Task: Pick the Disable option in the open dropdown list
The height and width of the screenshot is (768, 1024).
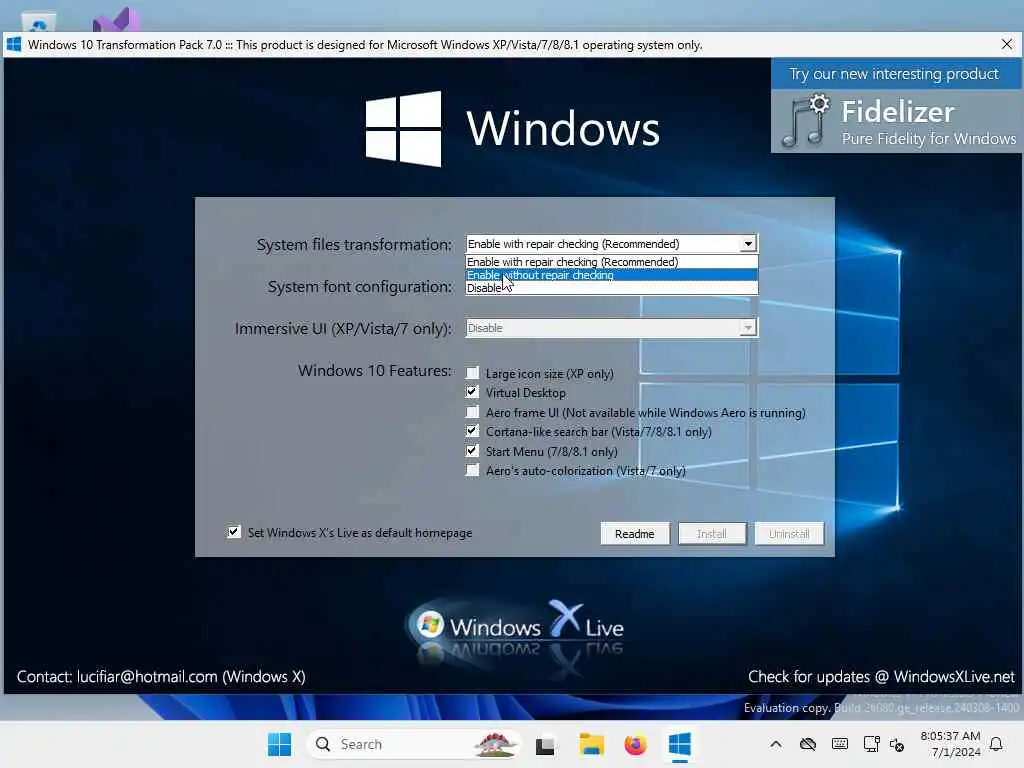Action: [x=611, y=288]
